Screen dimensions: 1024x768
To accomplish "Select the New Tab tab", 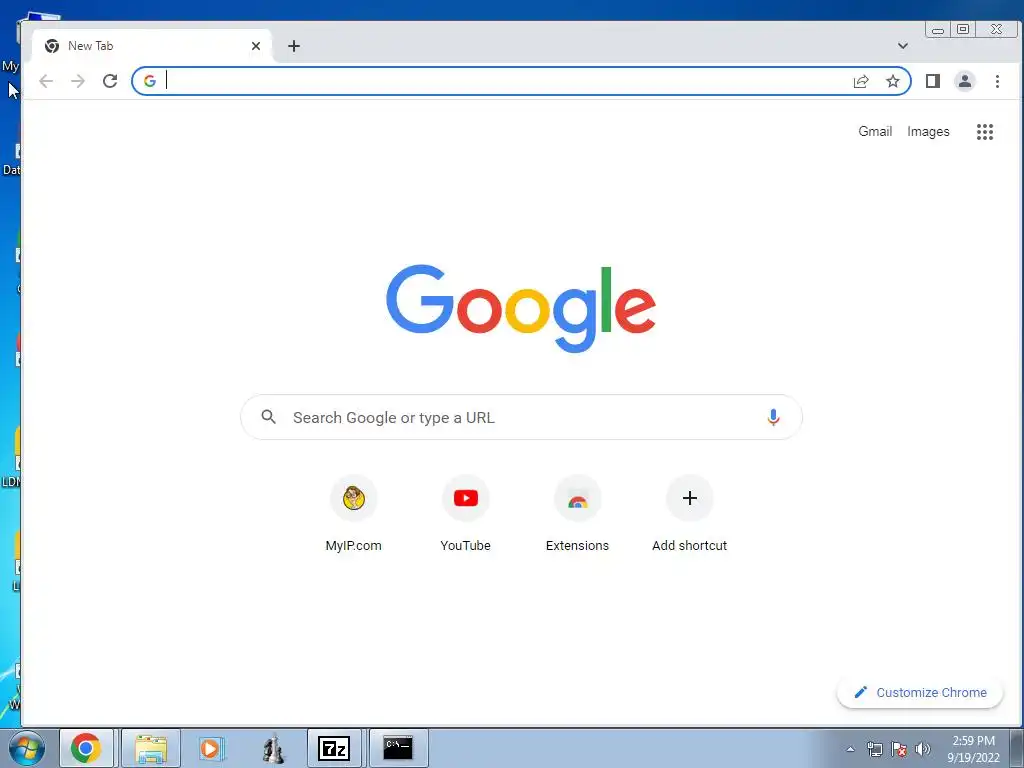I will point(152,46).
